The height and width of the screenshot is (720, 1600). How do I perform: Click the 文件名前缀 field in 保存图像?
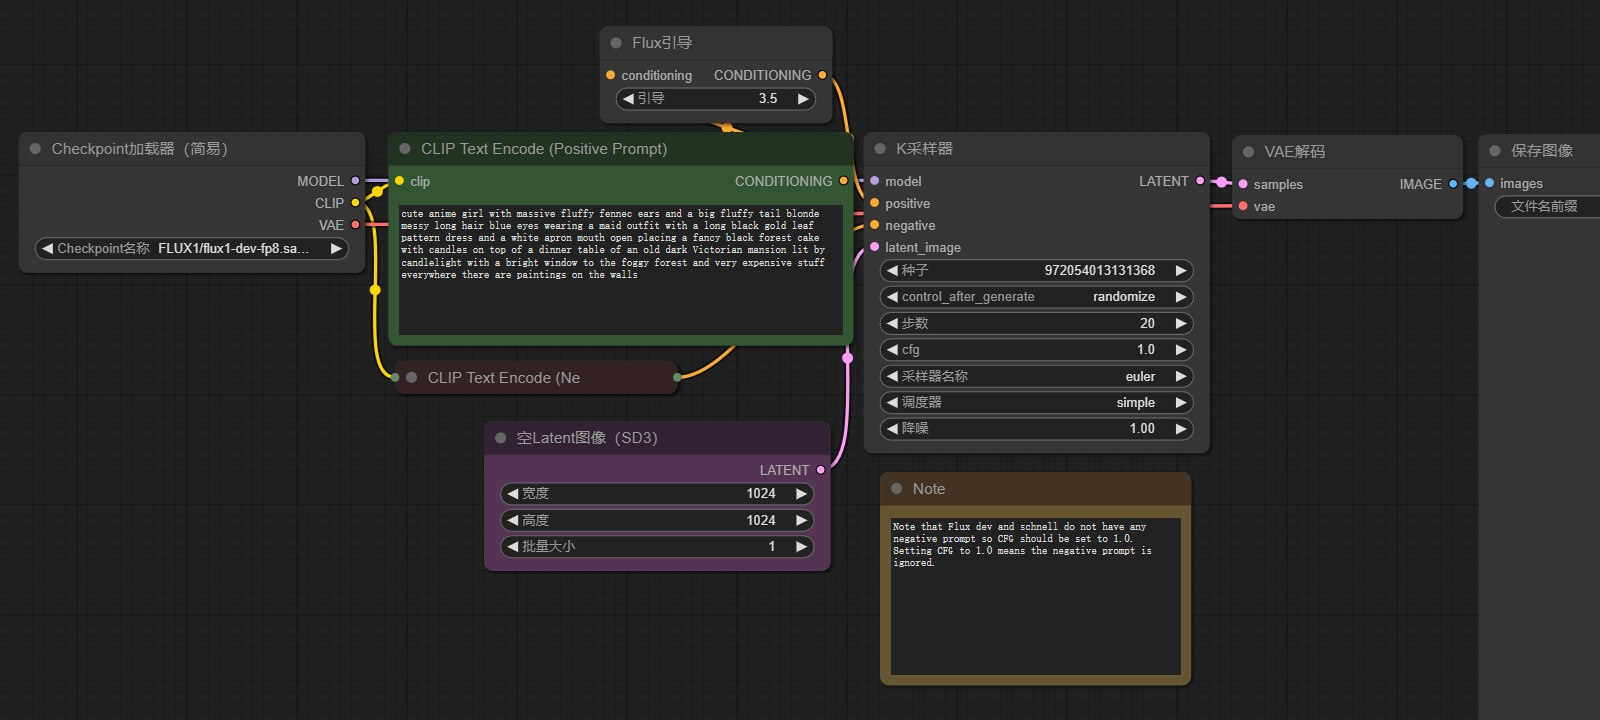point(1545,206)
